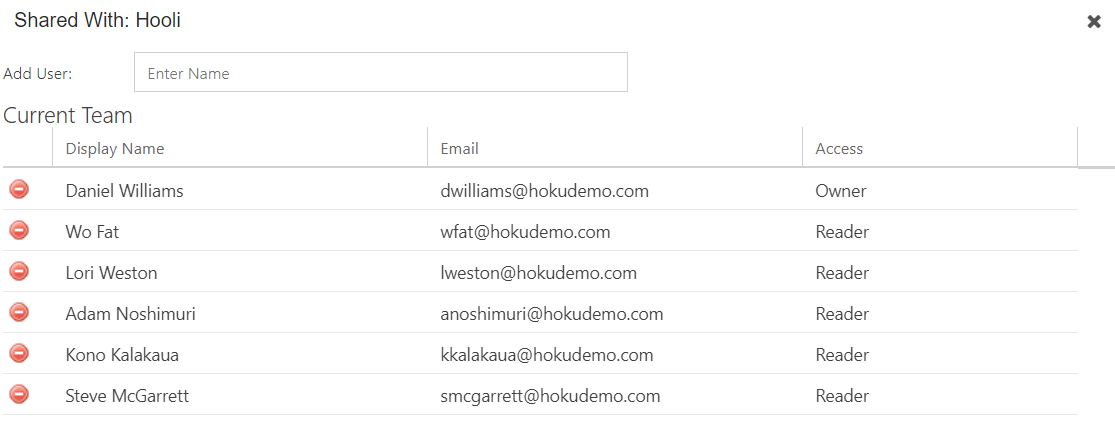Sort by the Display Name column header

tap(114, 149)
